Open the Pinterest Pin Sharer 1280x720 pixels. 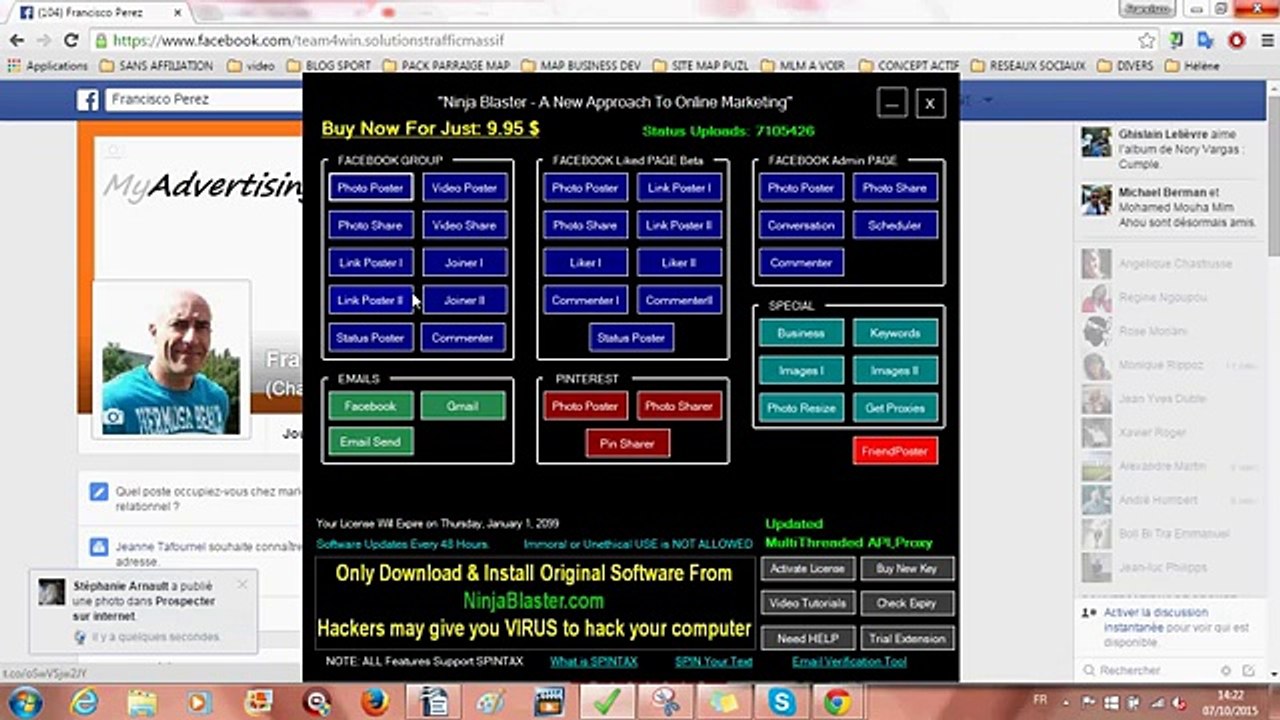click(x=627, y=443)
